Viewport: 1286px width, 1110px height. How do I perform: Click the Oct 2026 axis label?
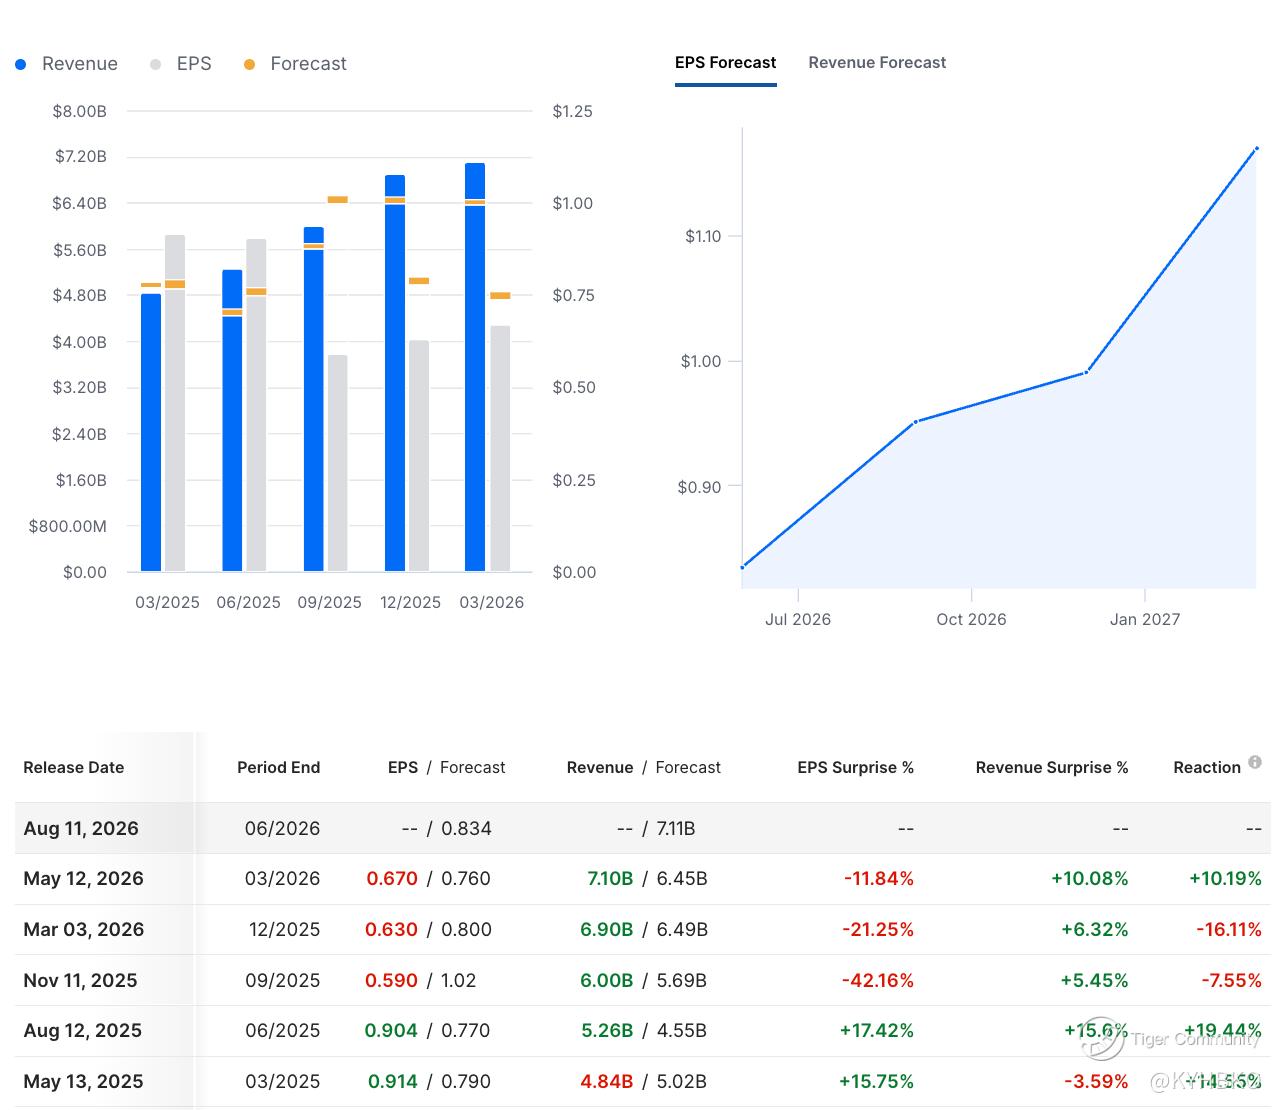(x=971, y=619)
